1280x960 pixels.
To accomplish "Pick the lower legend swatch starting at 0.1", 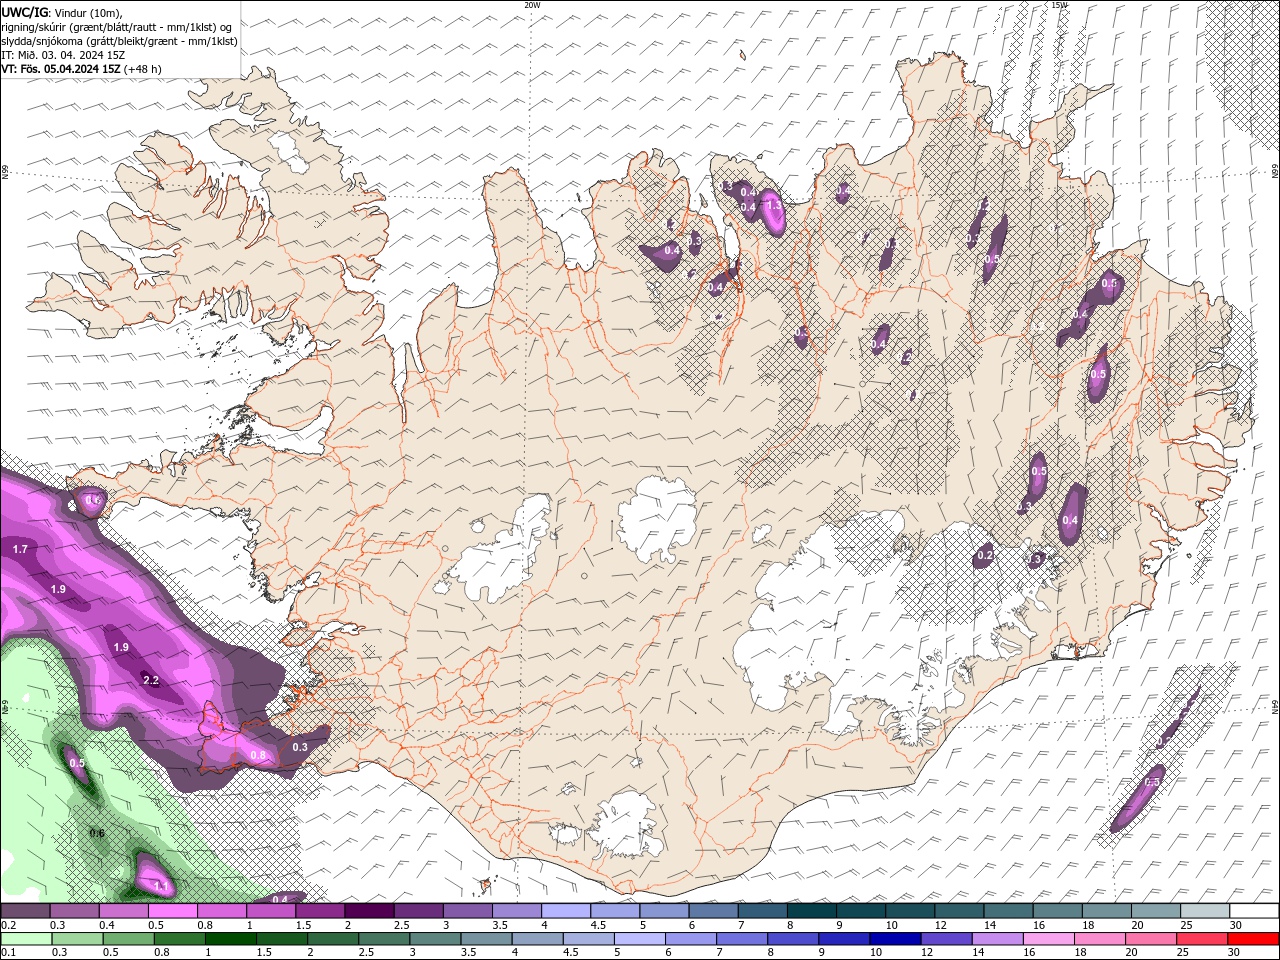I will 25,939.
